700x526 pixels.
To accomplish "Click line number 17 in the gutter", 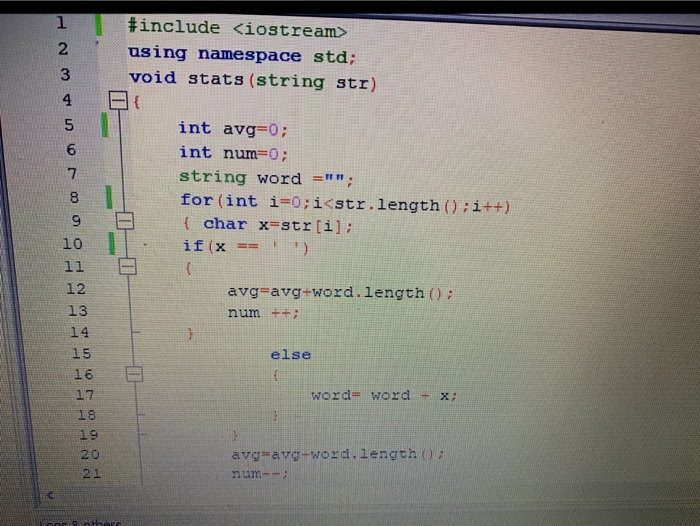I will click(x=85, y=395).
